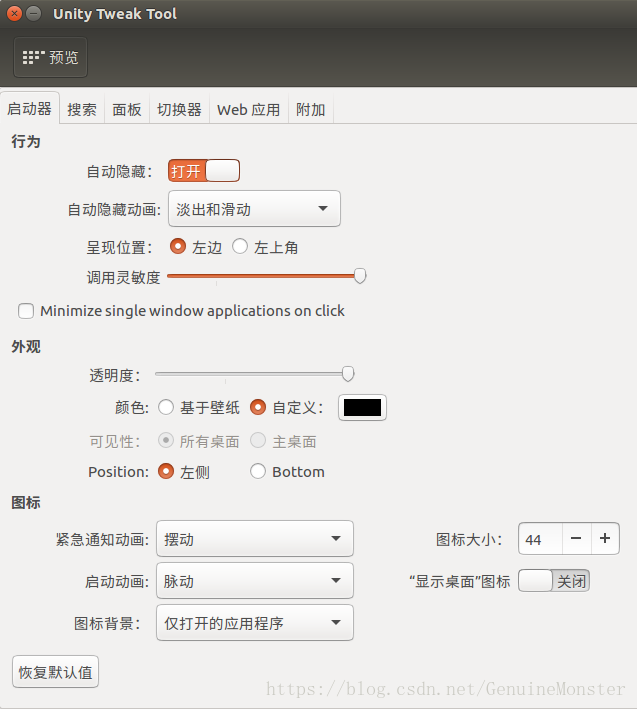The image size is (637, 709).
Task: Click the 恢复默认值 button
Action: click(x=55, y=671)
